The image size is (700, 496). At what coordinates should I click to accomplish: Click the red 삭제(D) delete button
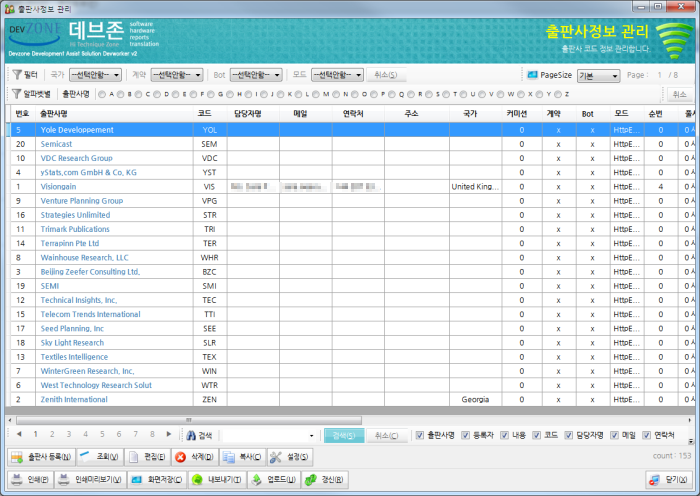[195, 457]
